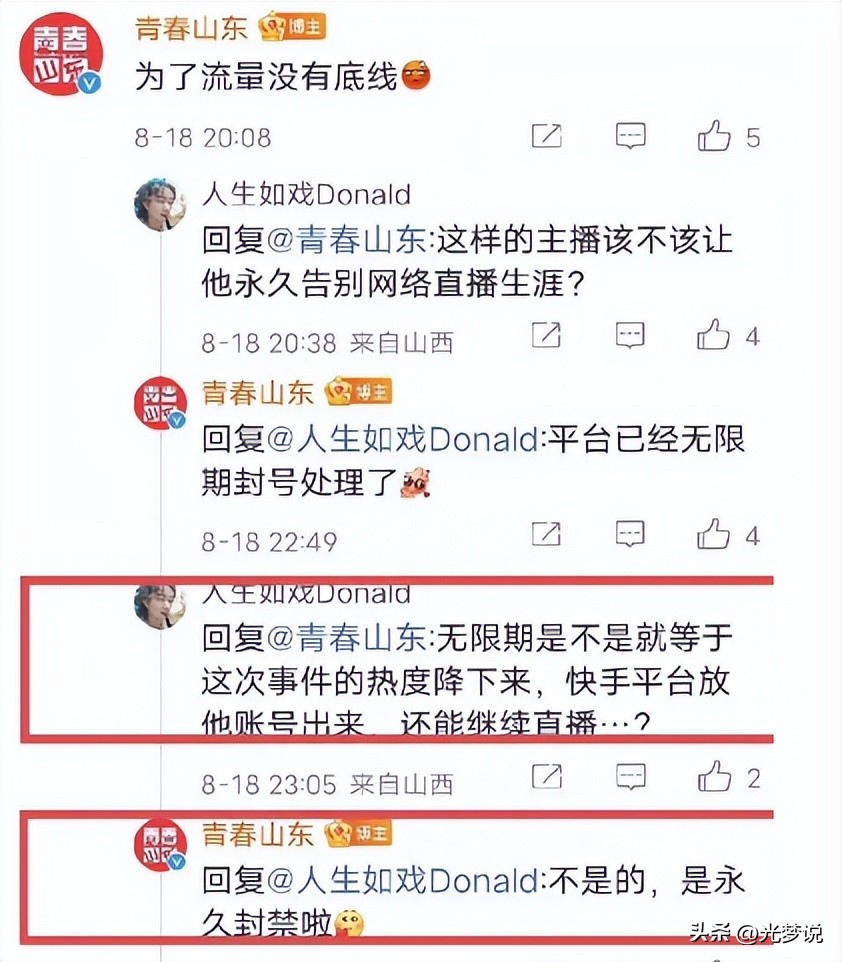Tap 青春山东 username at the top

191,28
